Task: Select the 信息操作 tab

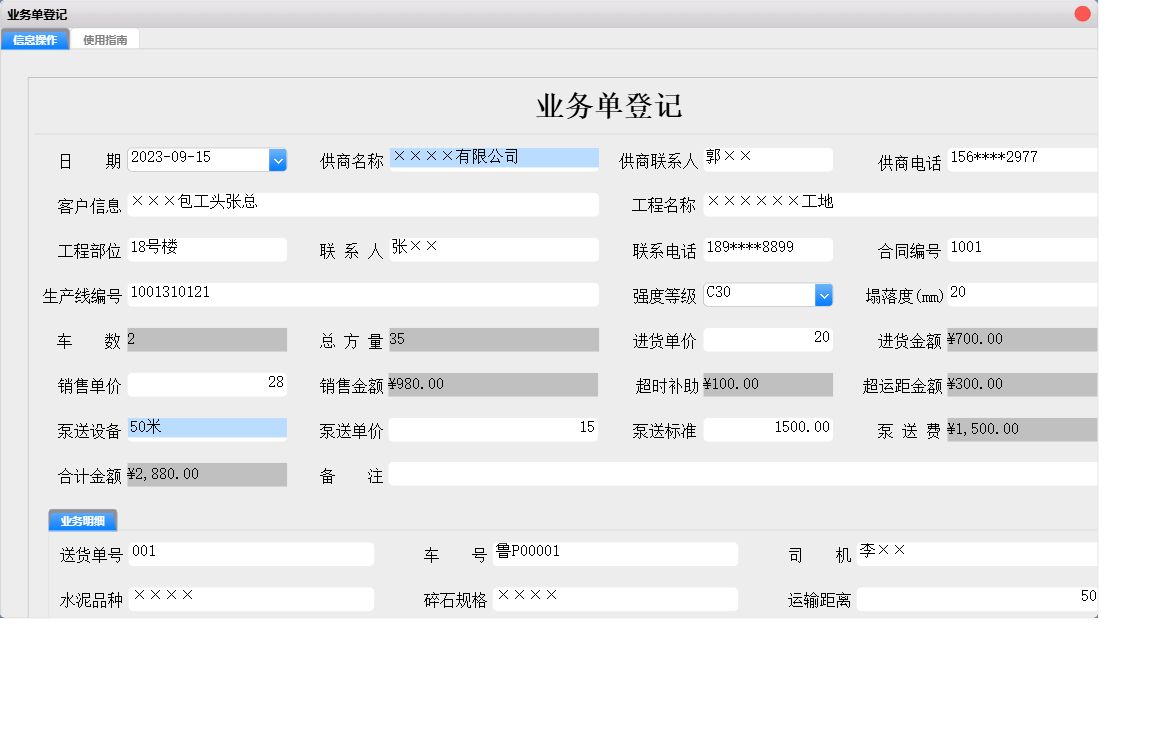Action: pos(35,38)
